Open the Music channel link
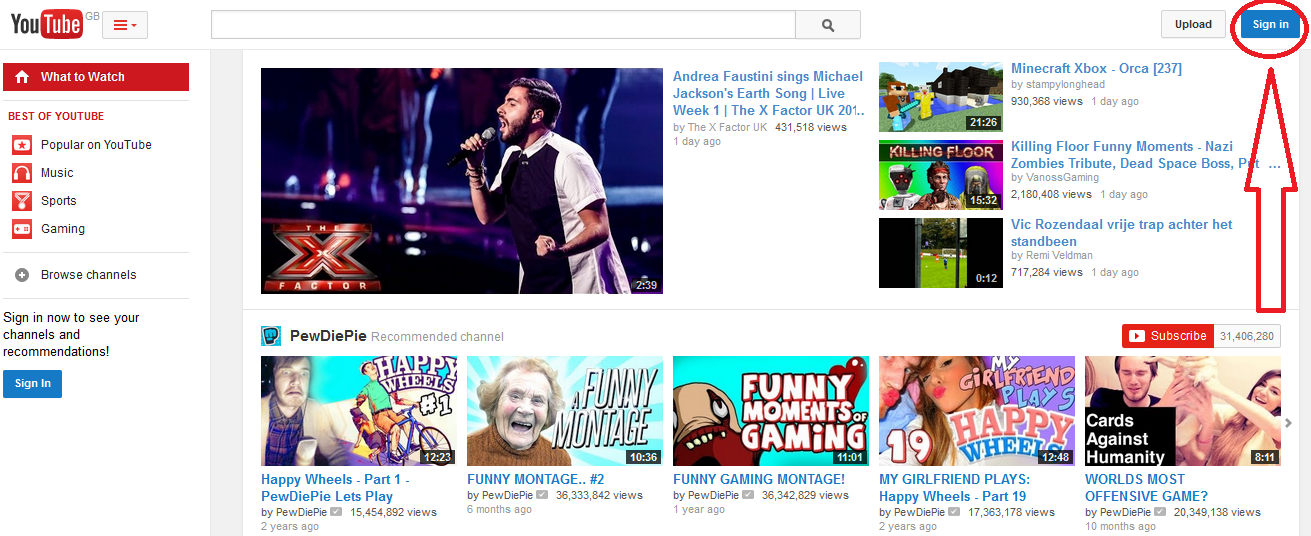1311x536 pixels. (57, 173)
